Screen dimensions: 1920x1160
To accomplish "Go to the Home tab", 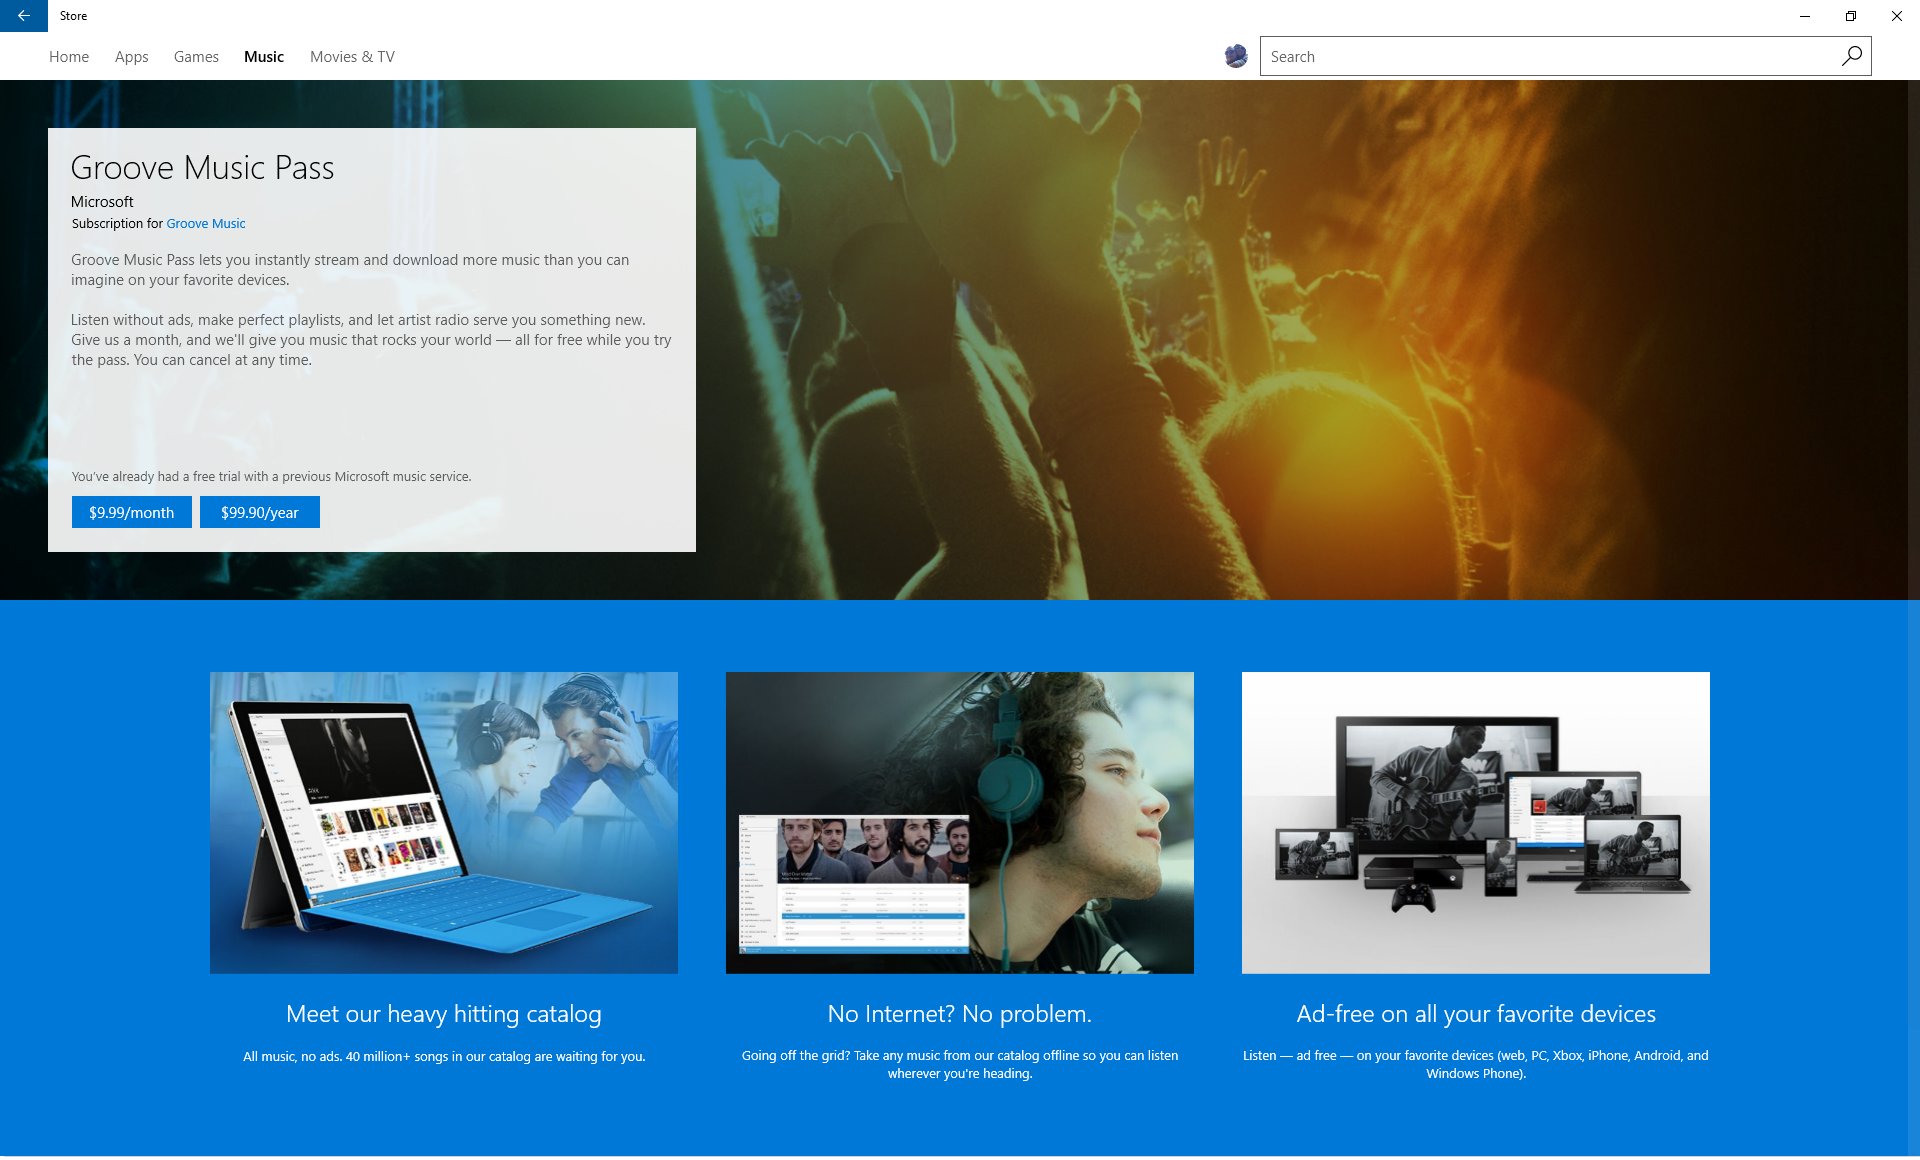I will pyautogui.click(x=69, y=57).
